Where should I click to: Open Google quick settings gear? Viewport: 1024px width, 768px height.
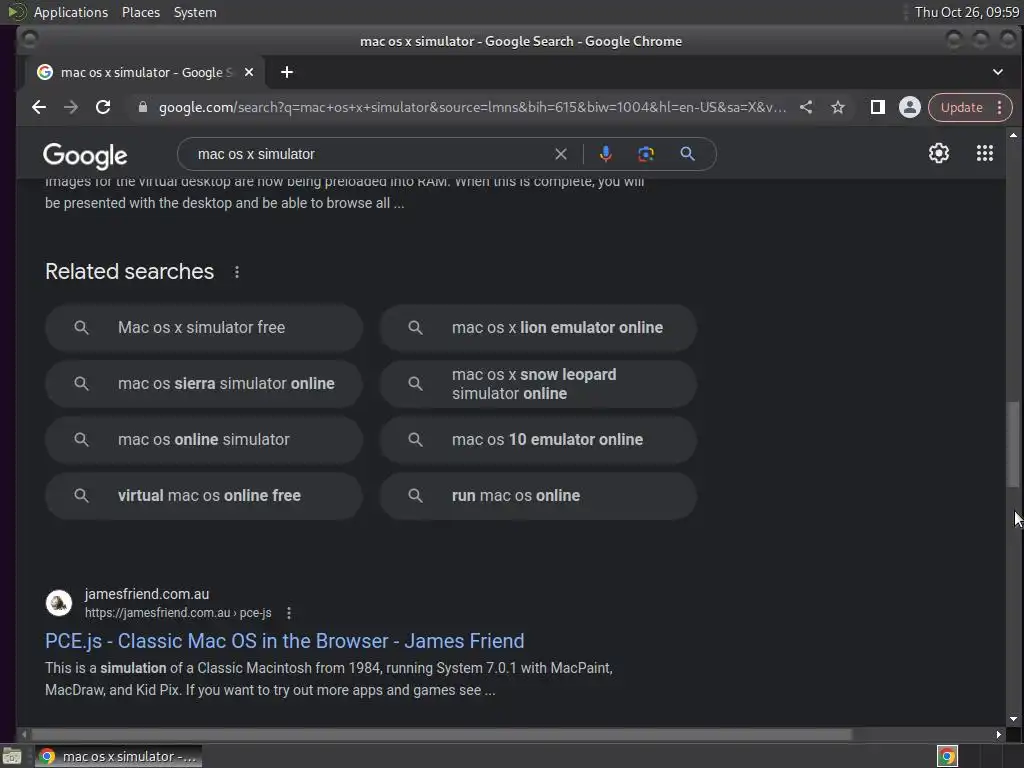(938, 153)
